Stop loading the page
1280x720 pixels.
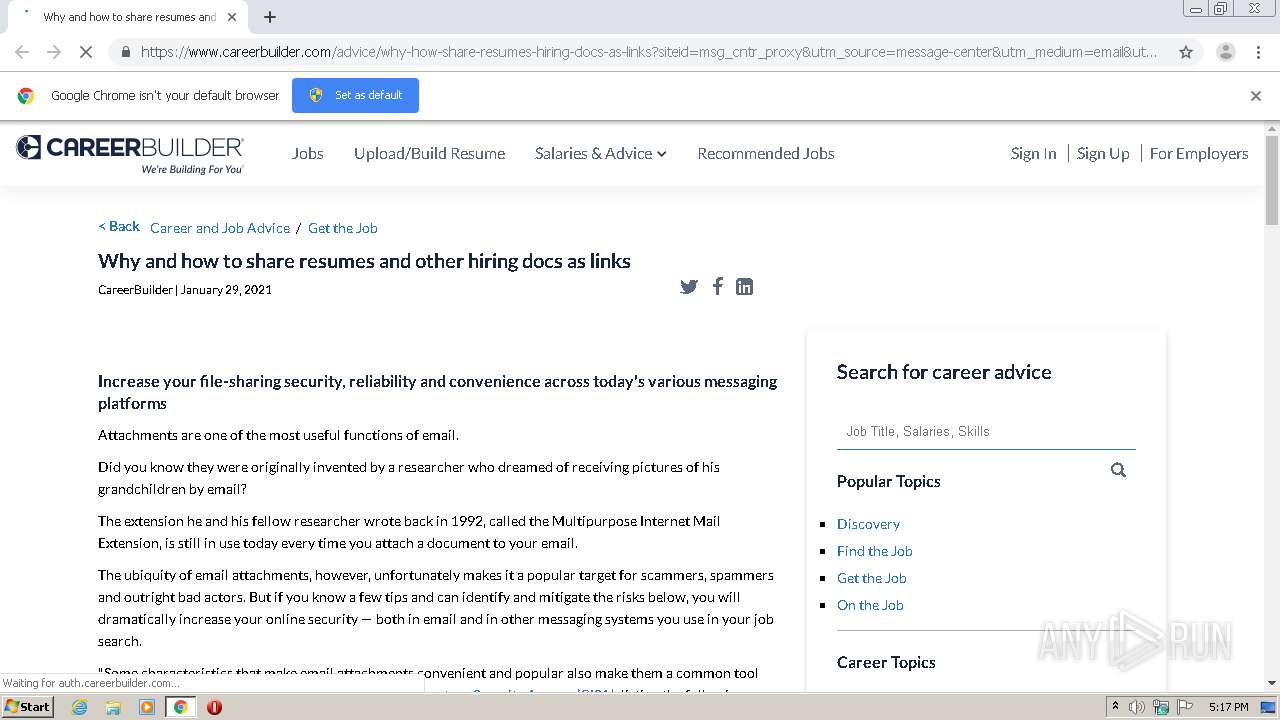pyautogui.click(x=86, y=52)
